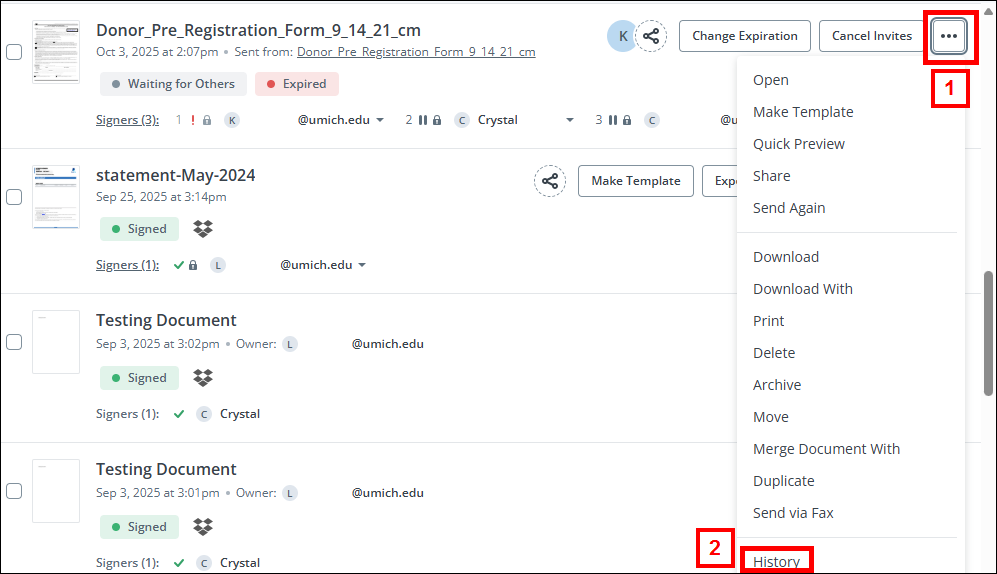Click L signer avatar in statement-May-2024 row

coord(218,265)
